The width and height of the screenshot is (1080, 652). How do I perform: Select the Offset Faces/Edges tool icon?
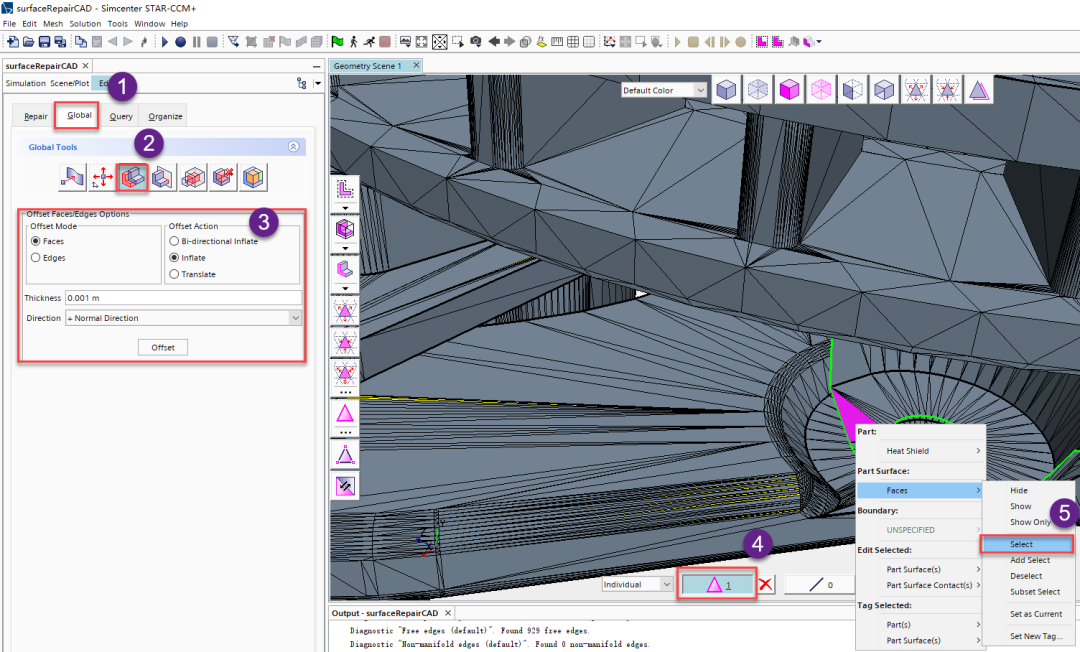(x=132, y=178)
